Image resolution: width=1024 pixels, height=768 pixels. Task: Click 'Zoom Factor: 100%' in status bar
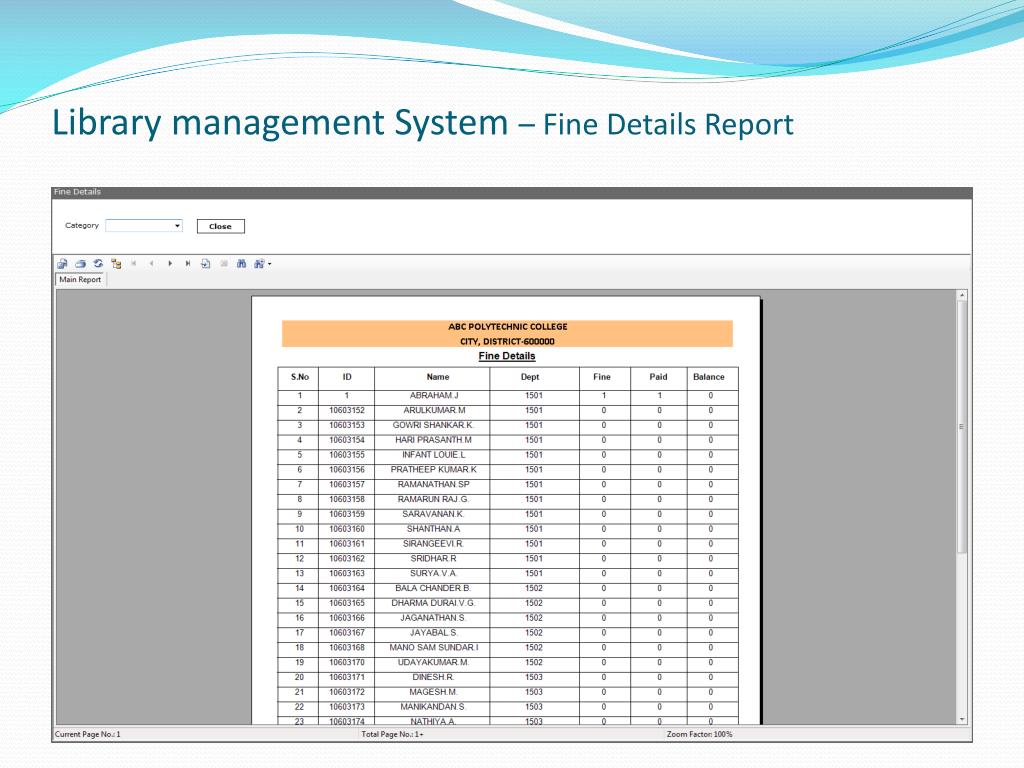[699, 735]
